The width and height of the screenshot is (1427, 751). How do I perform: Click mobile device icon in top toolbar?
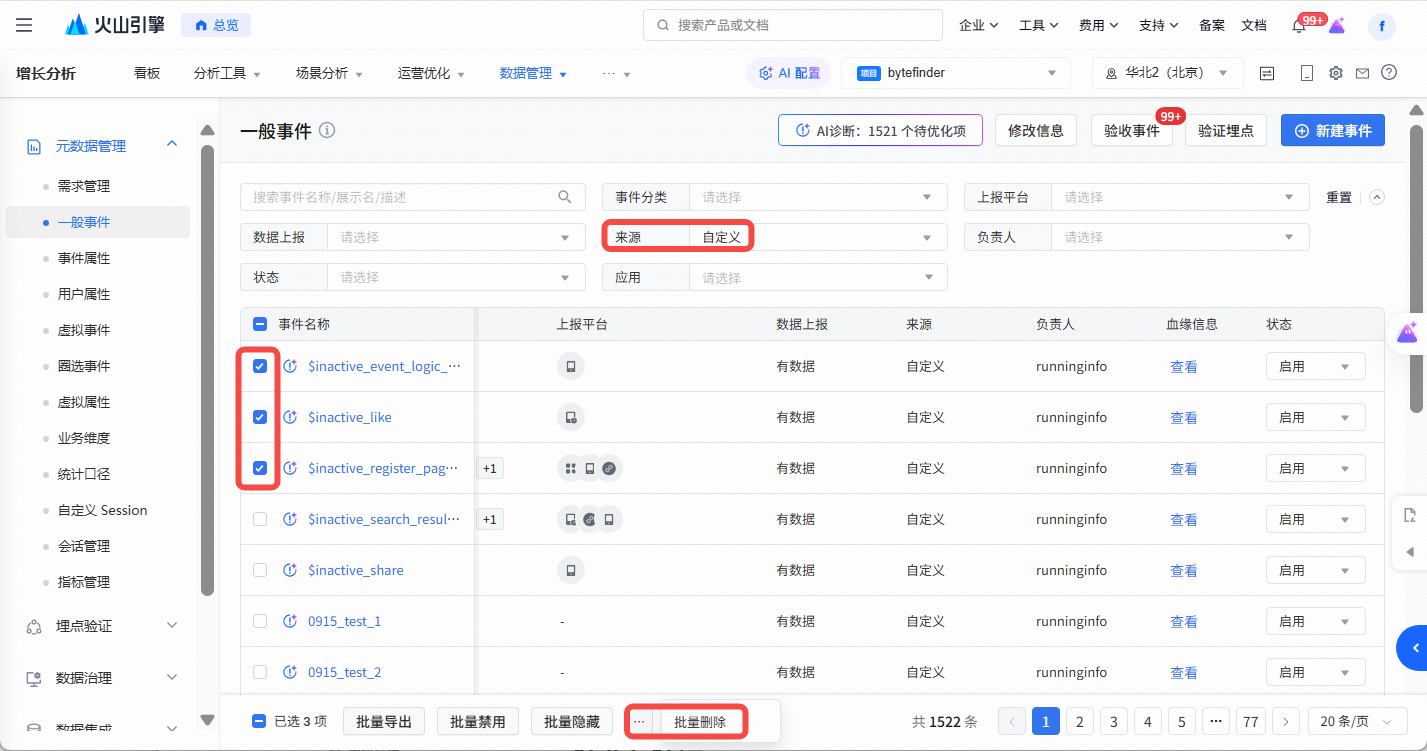click(x=1307, y=73)
